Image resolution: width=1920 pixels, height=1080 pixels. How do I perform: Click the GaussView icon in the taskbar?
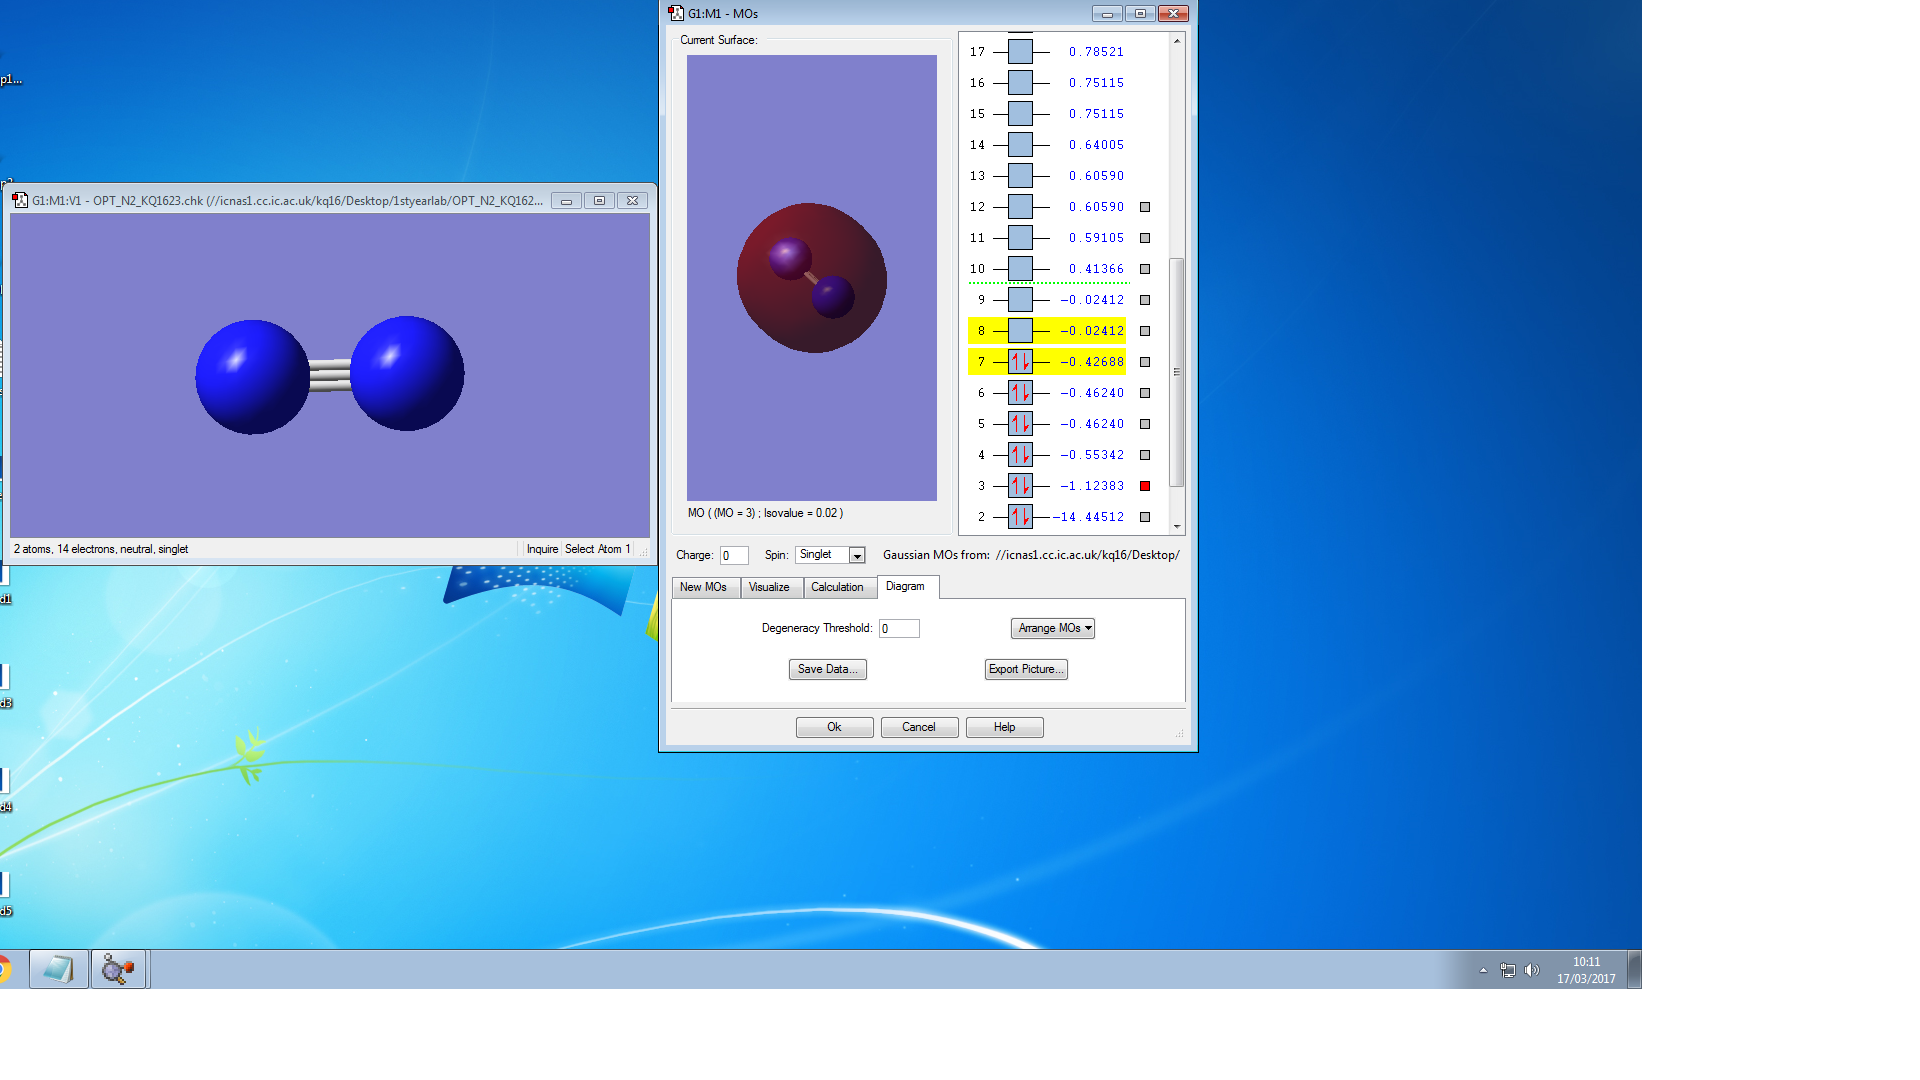pyautogui.click(x=119, y=969)
